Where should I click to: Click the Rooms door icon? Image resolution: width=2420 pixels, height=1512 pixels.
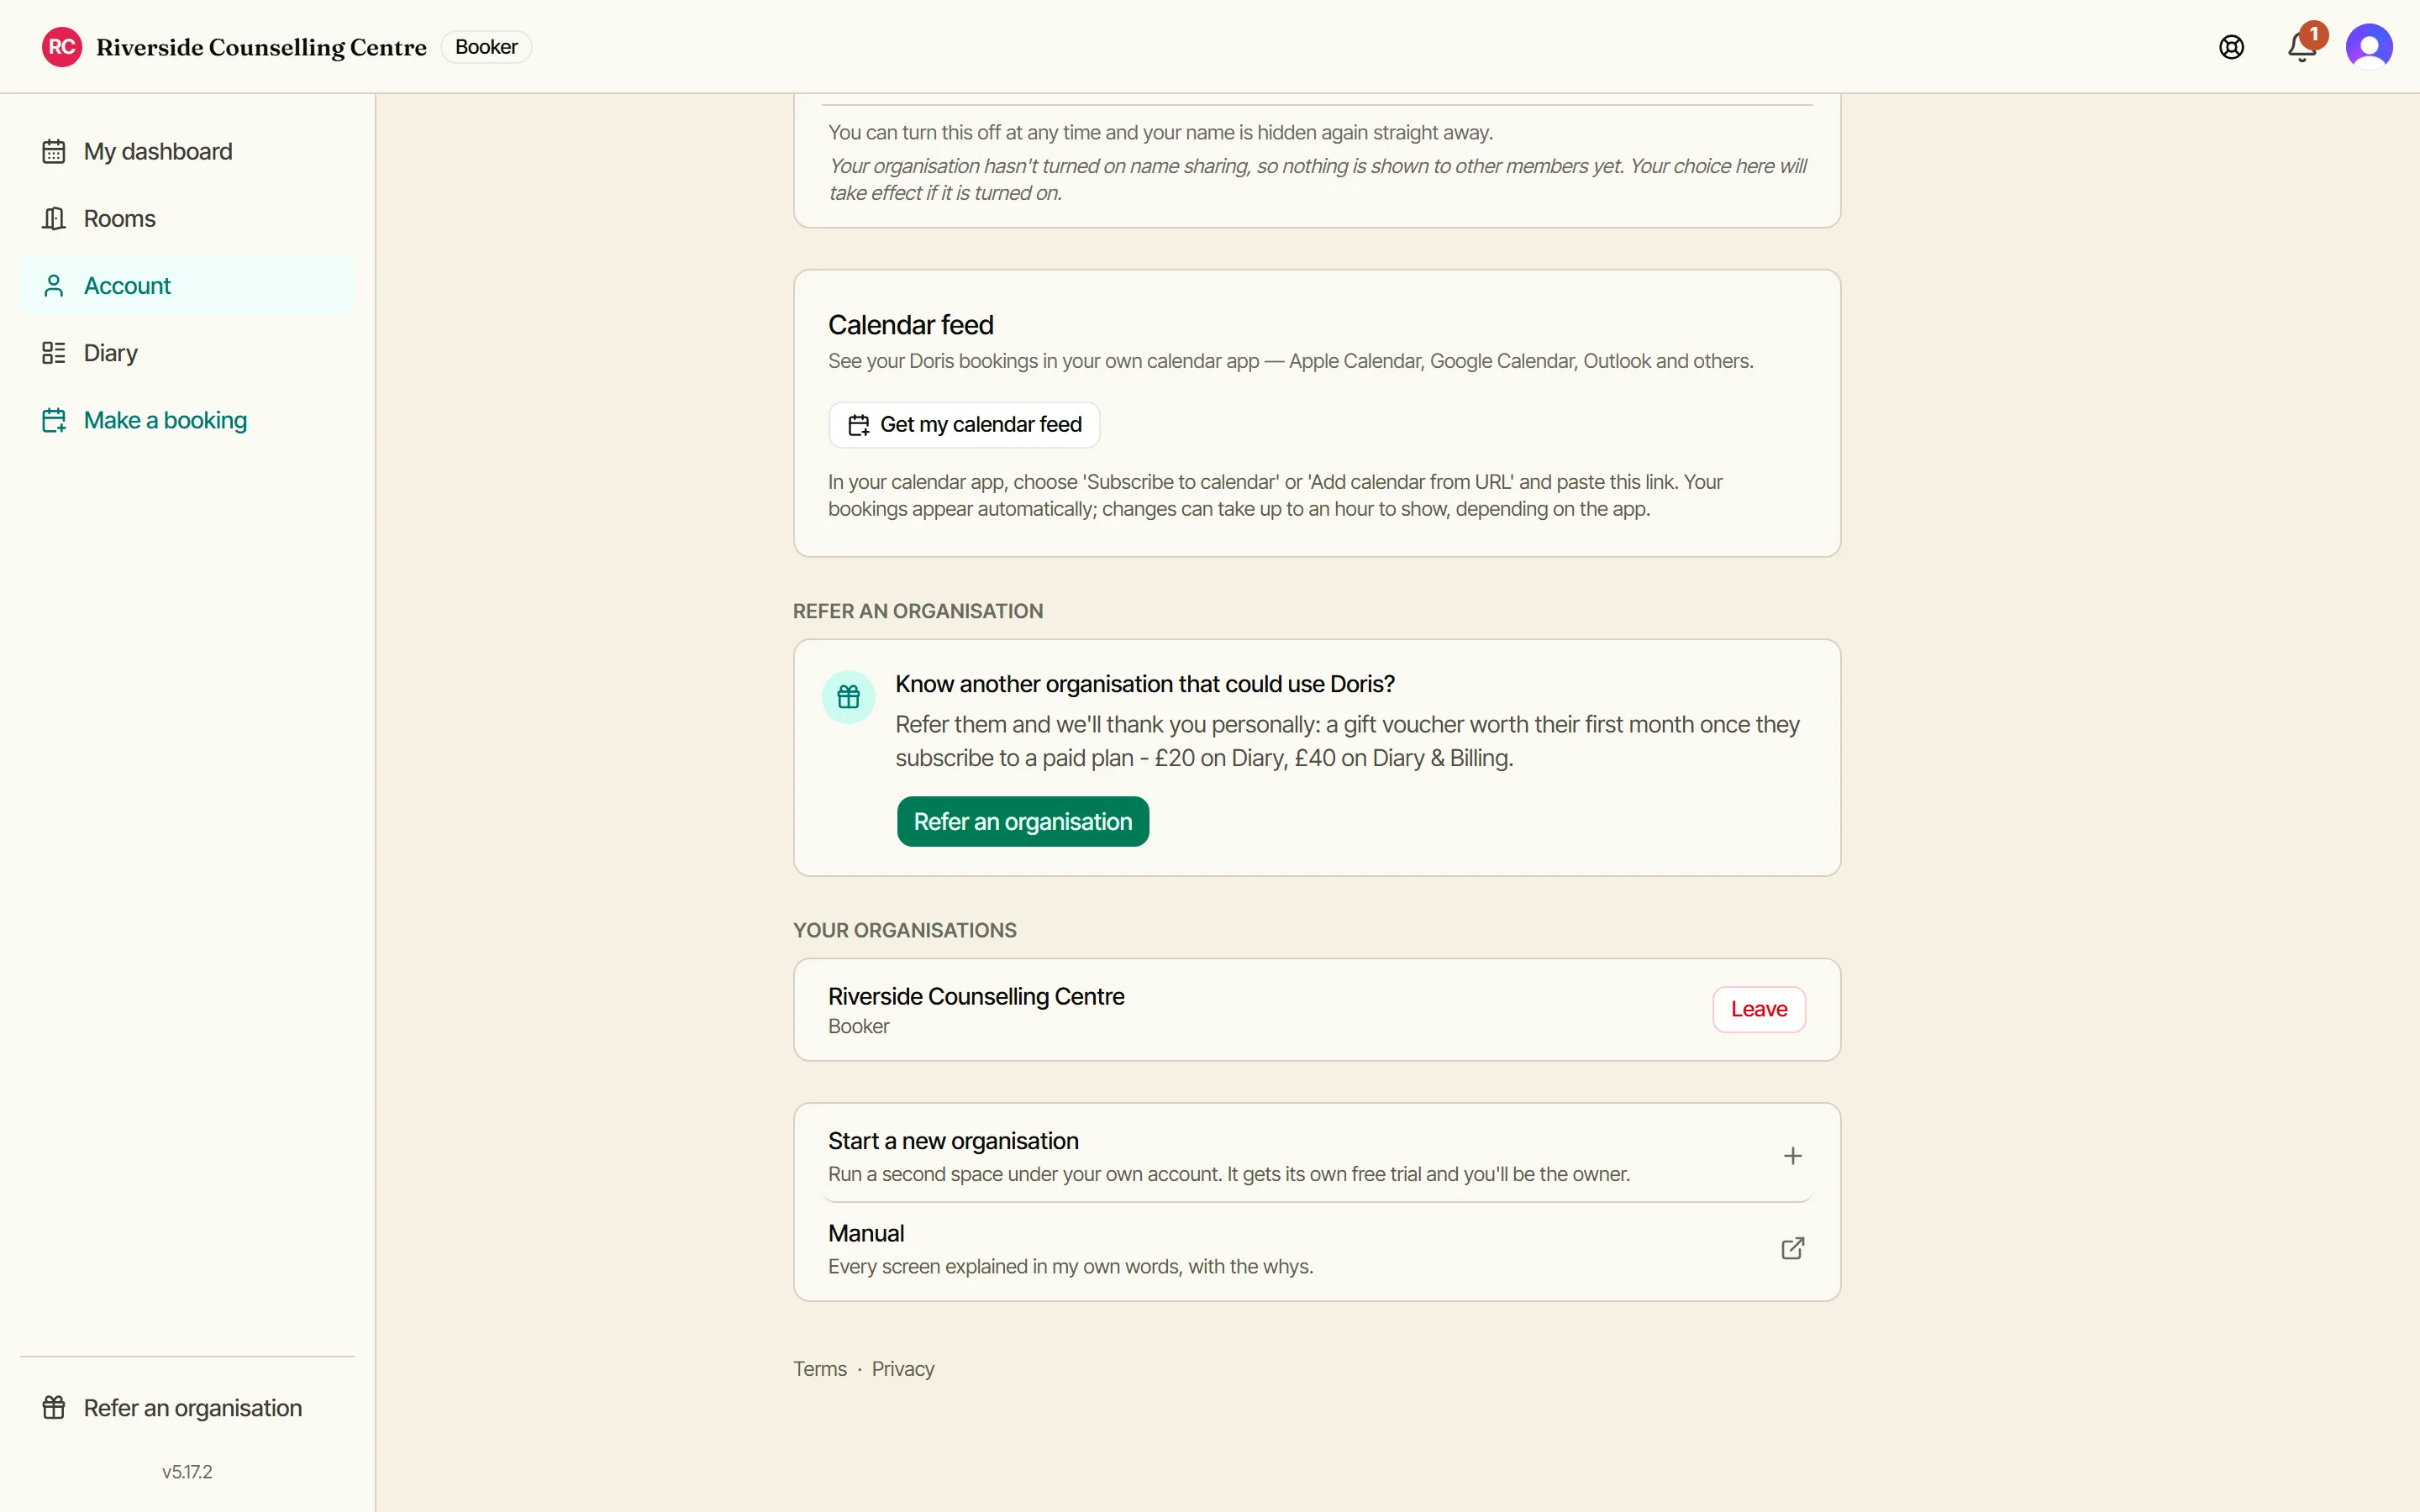pyautogui.click(x=54, y=218)
